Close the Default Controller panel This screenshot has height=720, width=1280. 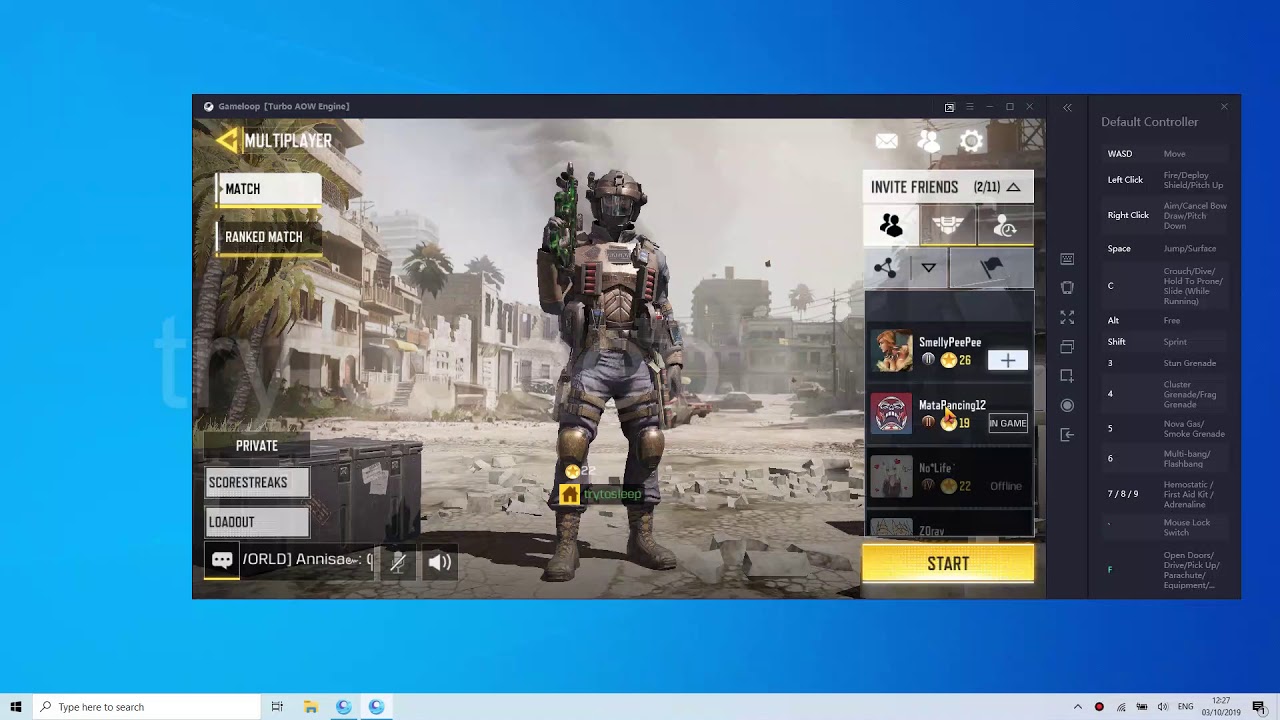click(x=1224, y=106)
